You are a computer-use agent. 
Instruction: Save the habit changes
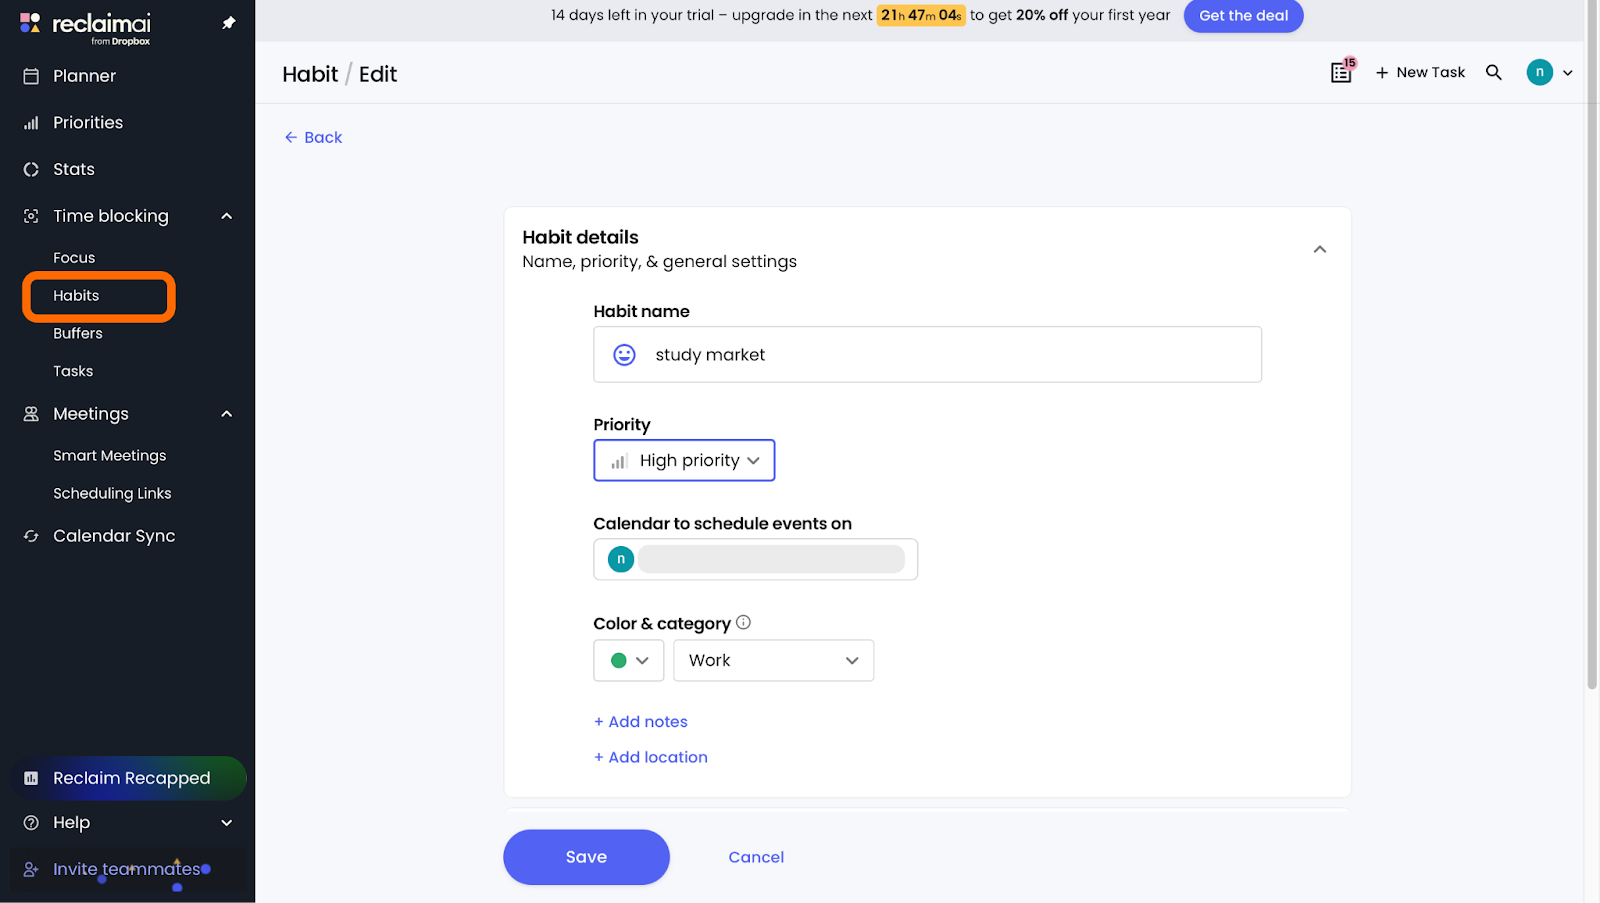[586, 857]
